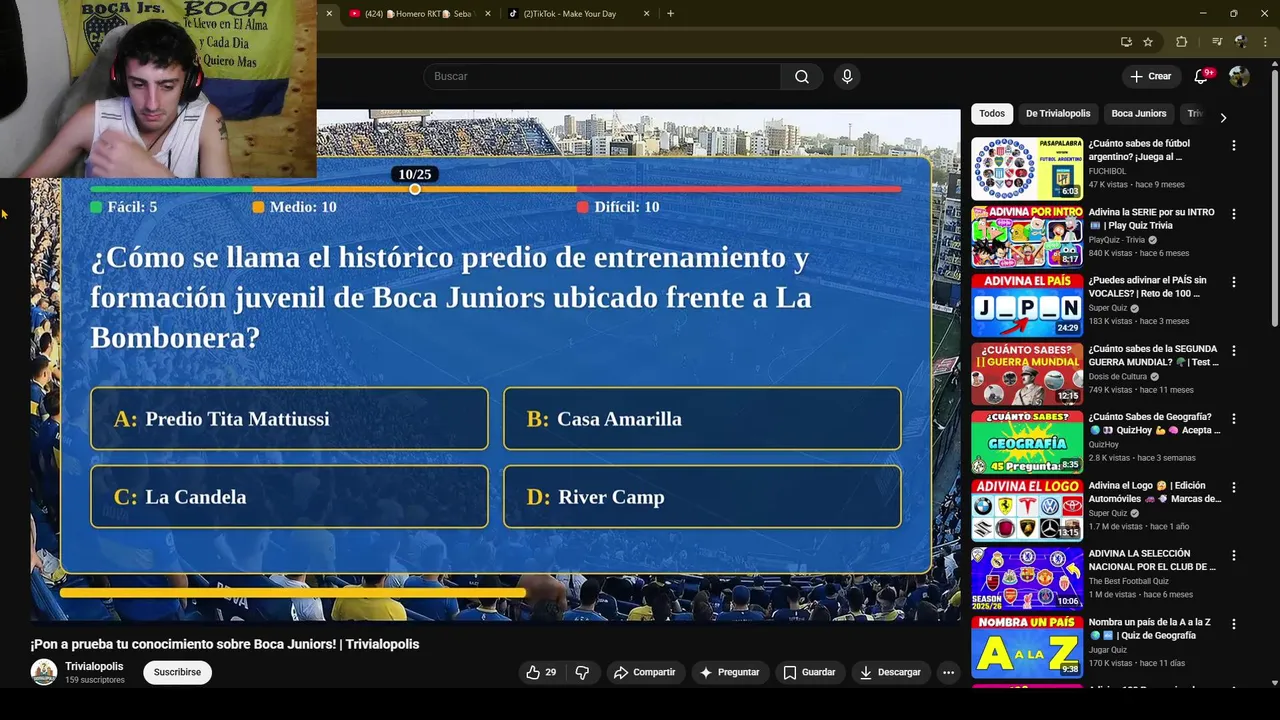The width and height of the screenshot is (1280, 720).
Task: Click the page vertical scrollbar
Action: tap(1275, 200)
